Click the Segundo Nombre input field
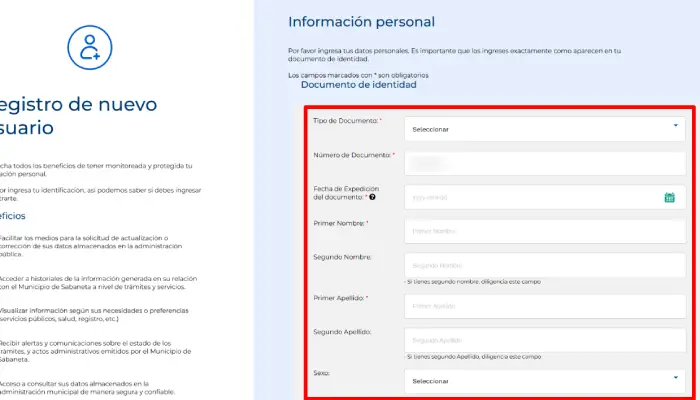 (545, 265)
